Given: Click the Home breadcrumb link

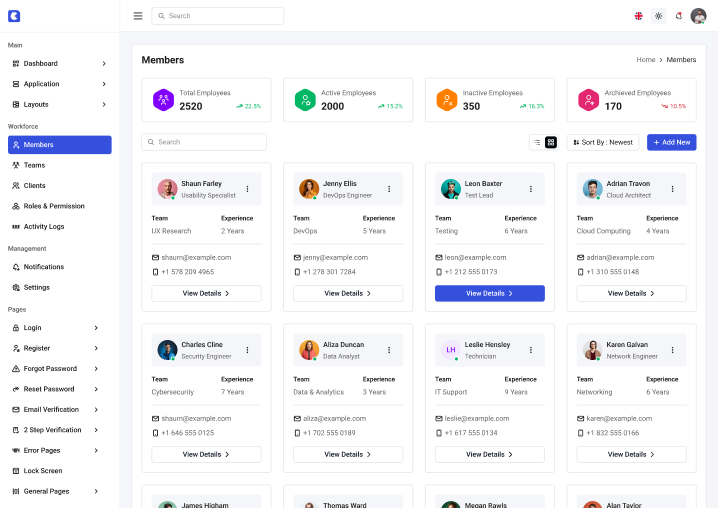Looking at the screenshot, I should tap(646, 60).
